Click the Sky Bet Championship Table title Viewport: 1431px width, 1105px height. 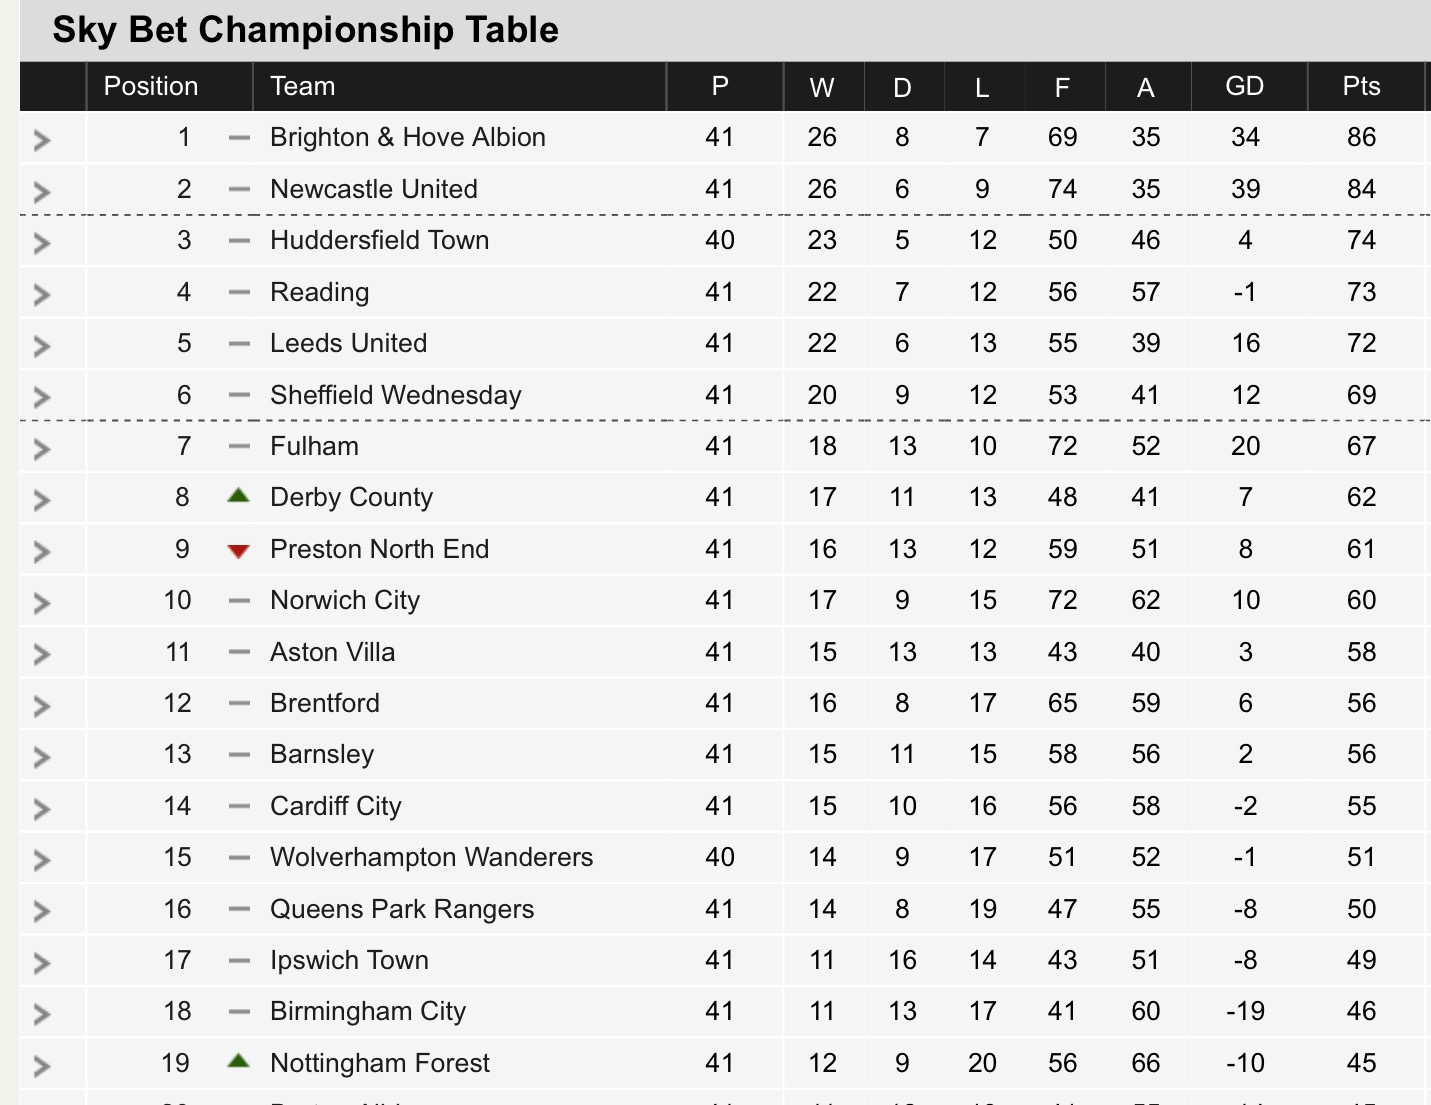click(305, 29)
